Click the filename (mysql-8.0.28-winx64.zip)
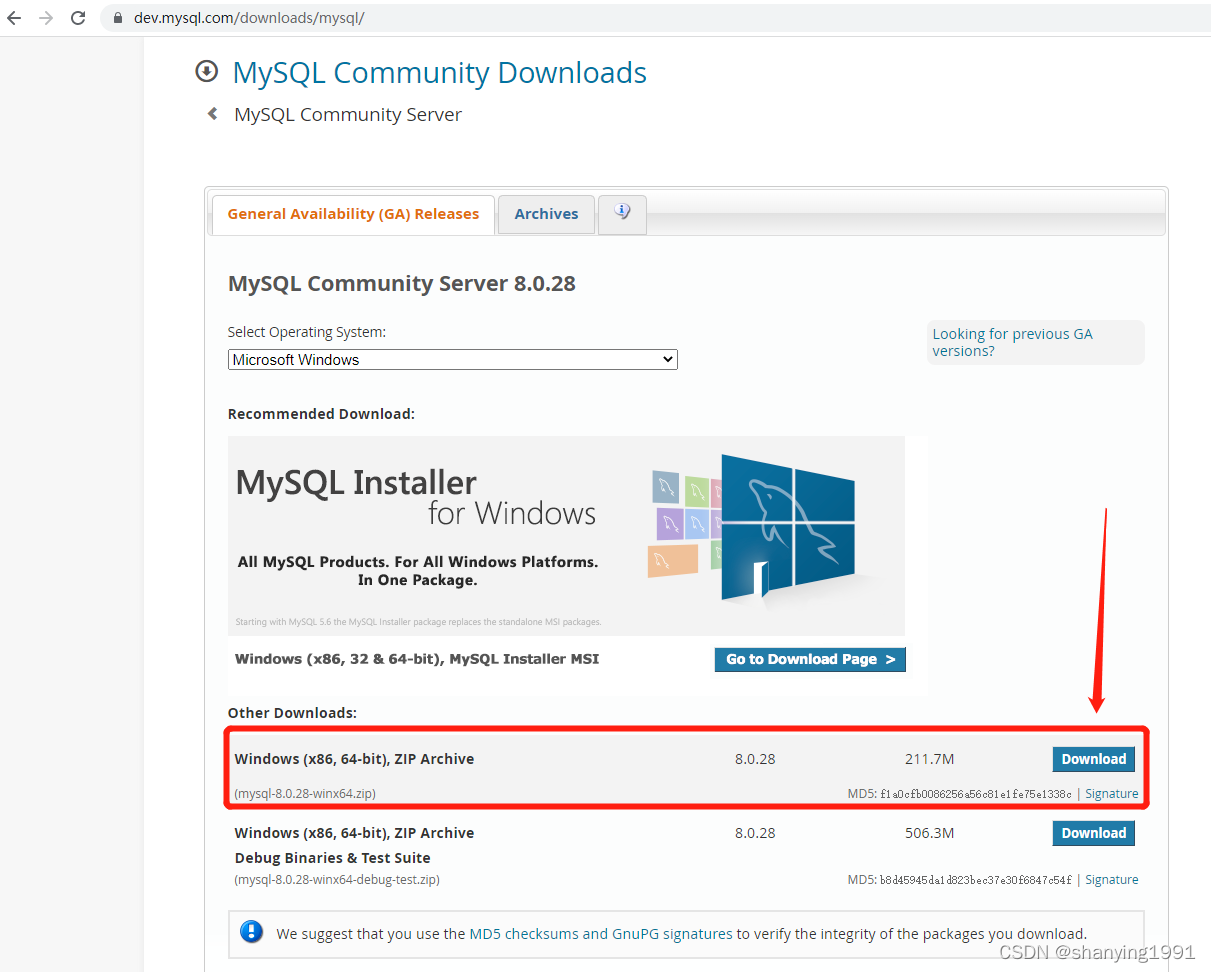Image resolution: width=1211 pixels, height=972 pixels. [305, 794]
